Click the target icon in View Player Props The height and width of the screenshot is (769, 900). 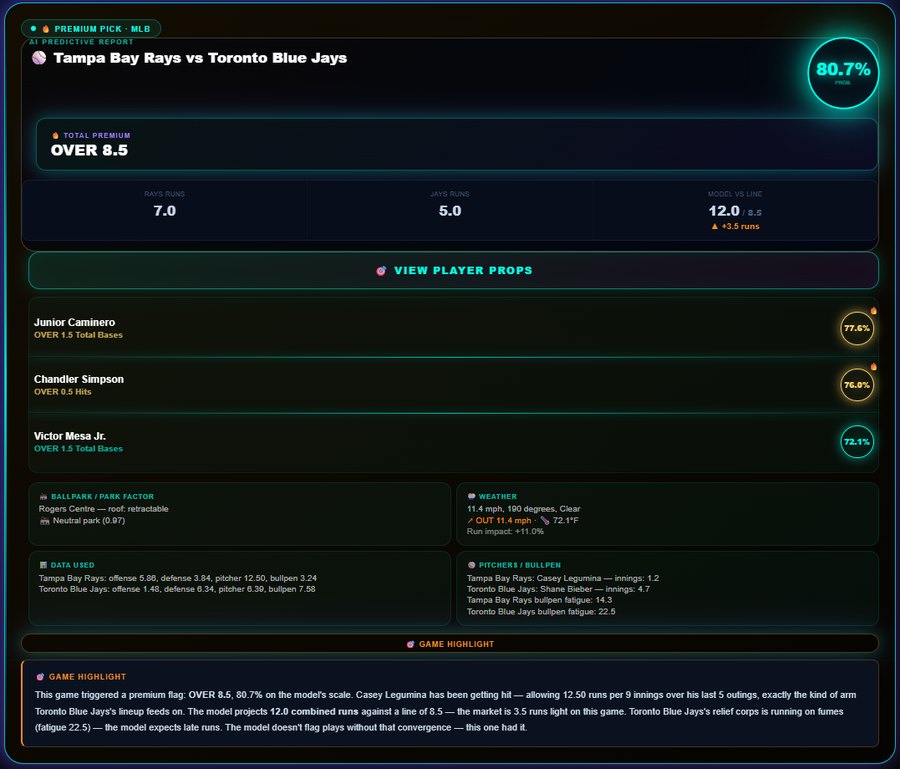(381, 270)
